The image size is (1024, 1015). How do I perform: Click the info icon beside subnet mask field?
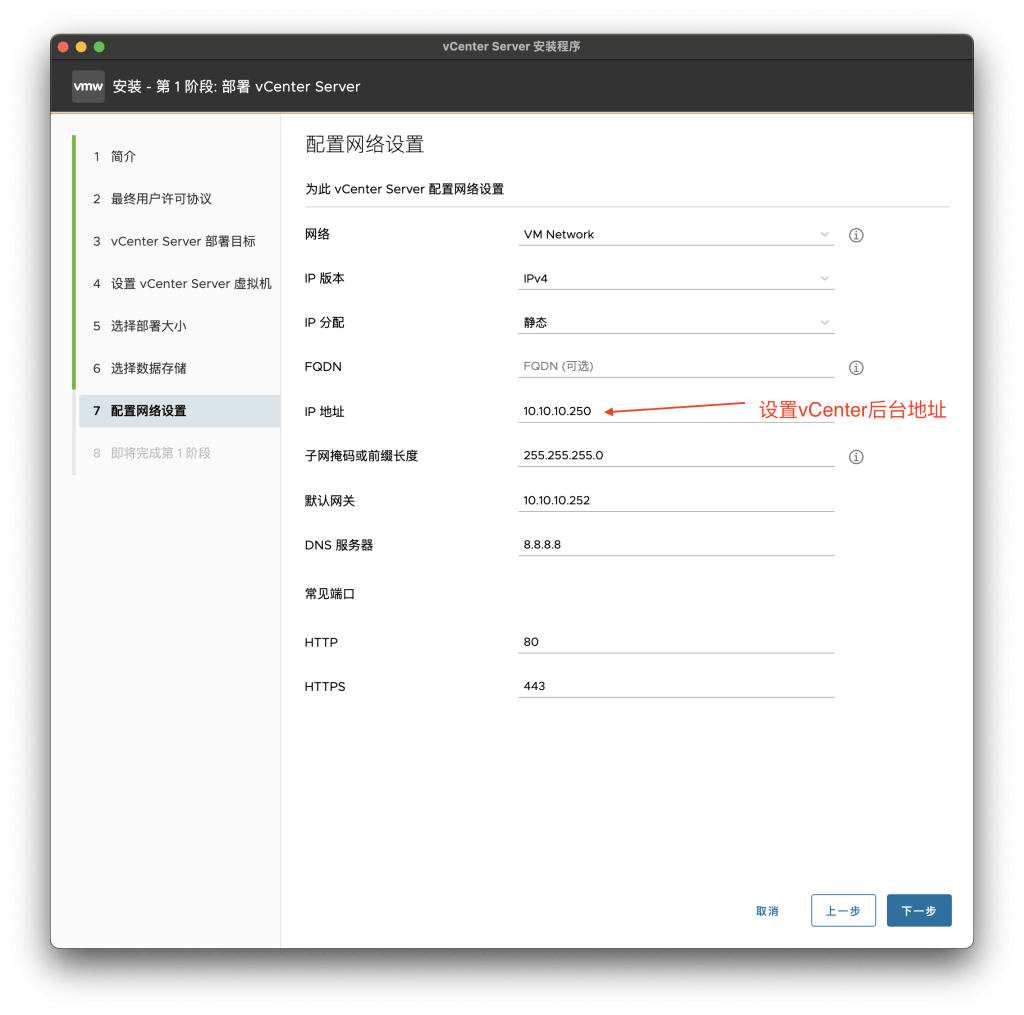[856, 457]
